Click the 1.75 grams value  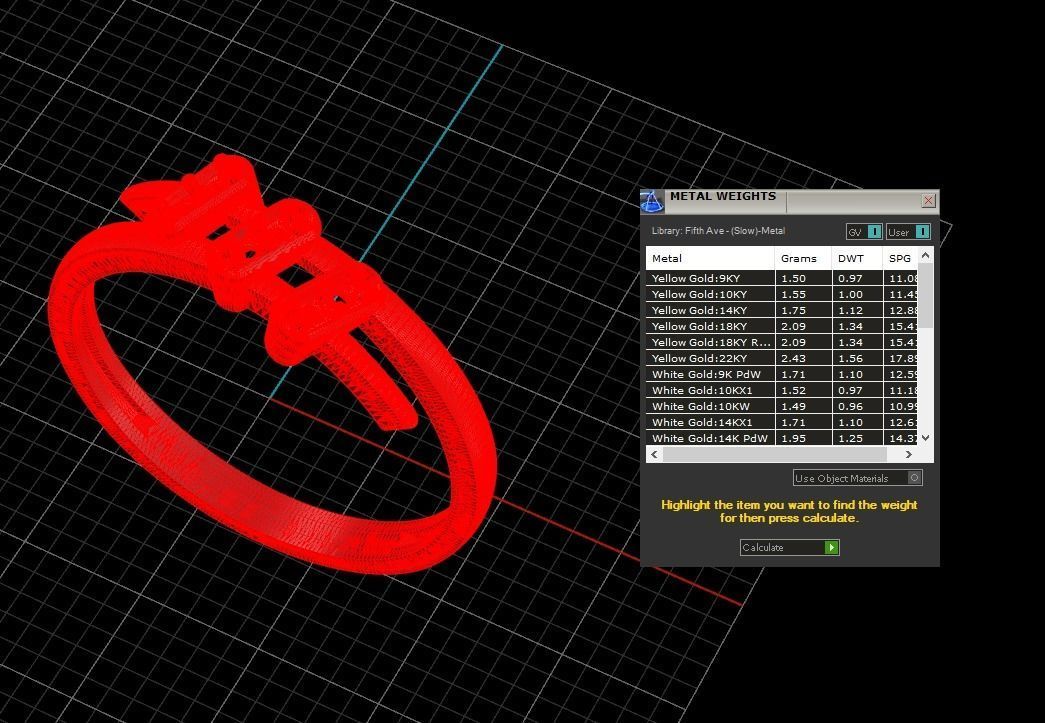pos(793,311)
